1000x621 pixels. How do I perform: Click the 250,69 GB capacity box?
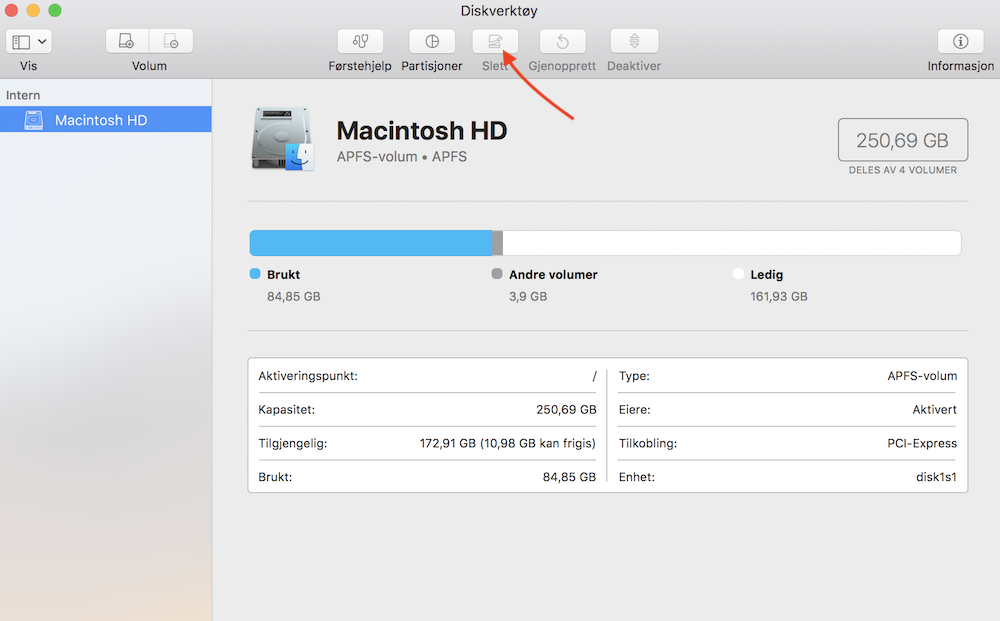pos(902,140)
